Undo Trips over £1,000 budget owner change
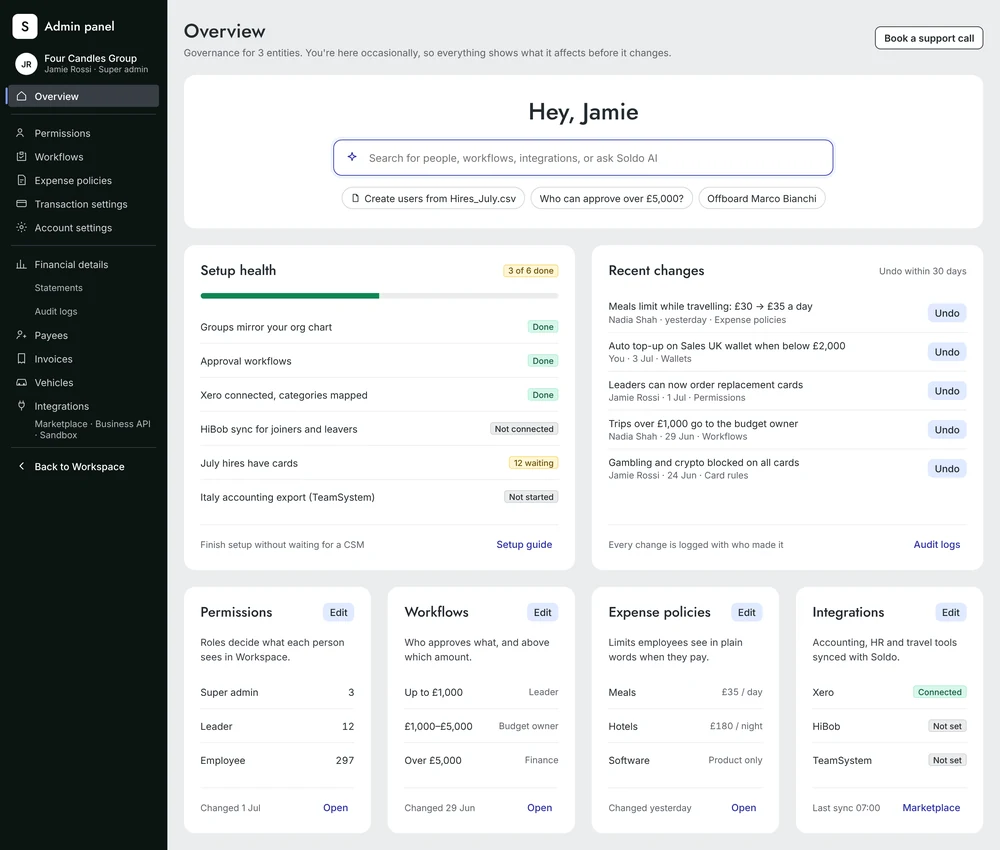1000x850 pixels. coord(946,430)
